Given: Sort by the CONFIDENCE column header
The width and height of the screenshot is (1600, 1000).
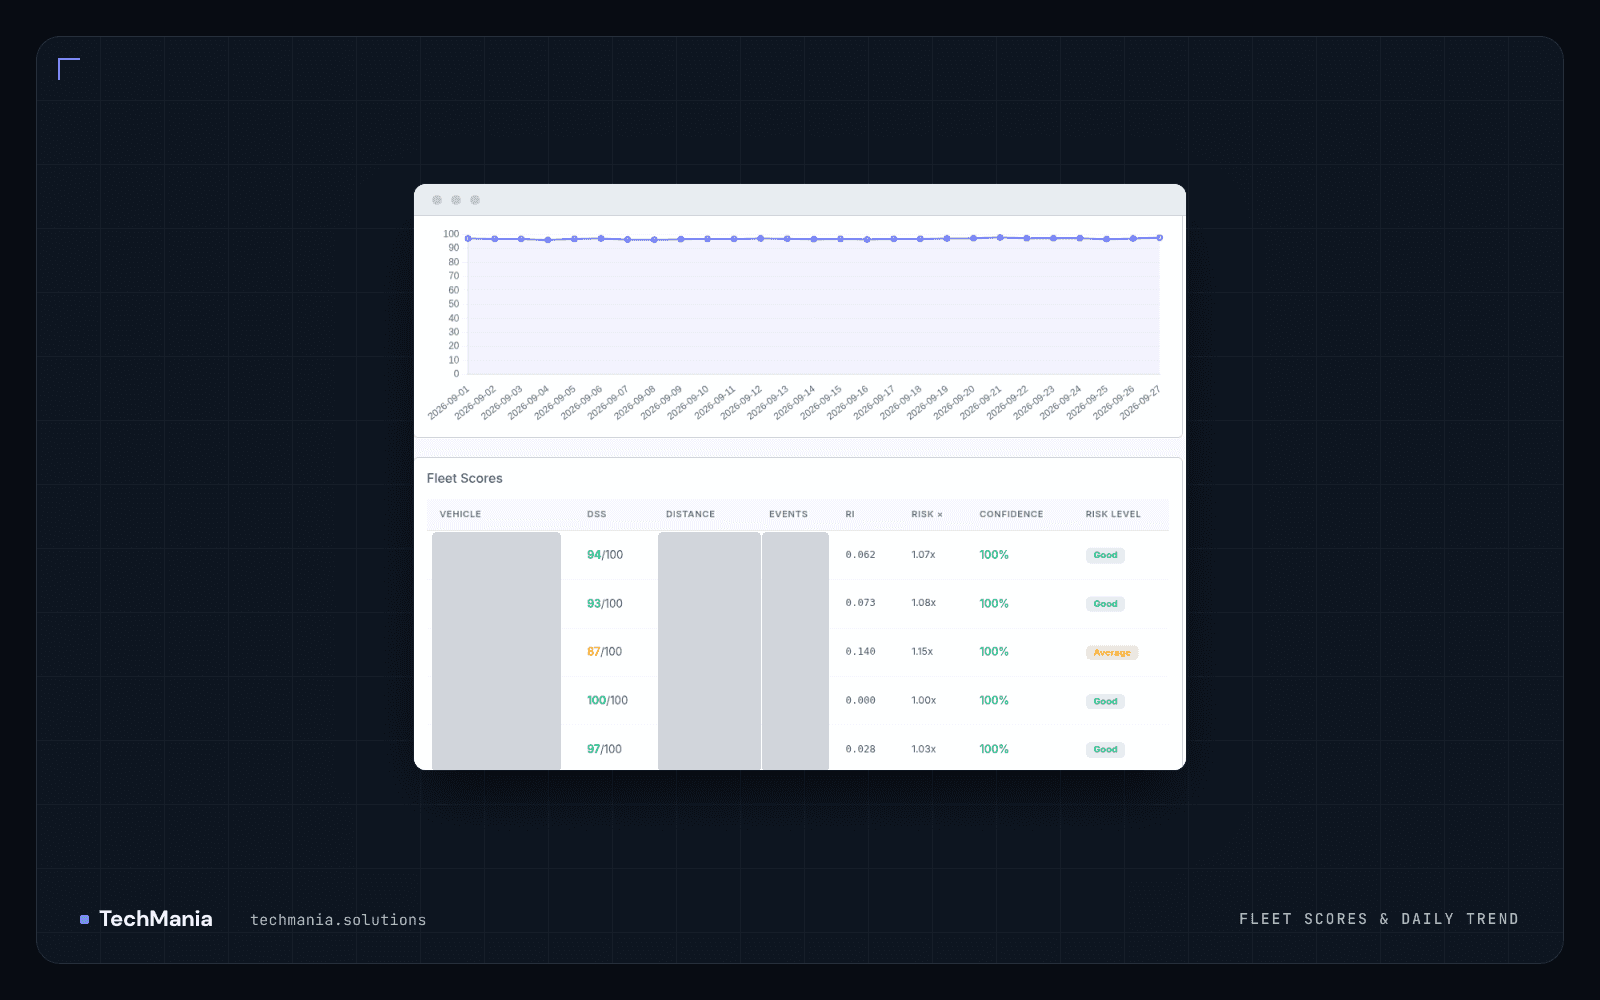Looking at the screenshot, I should 1011,514.
